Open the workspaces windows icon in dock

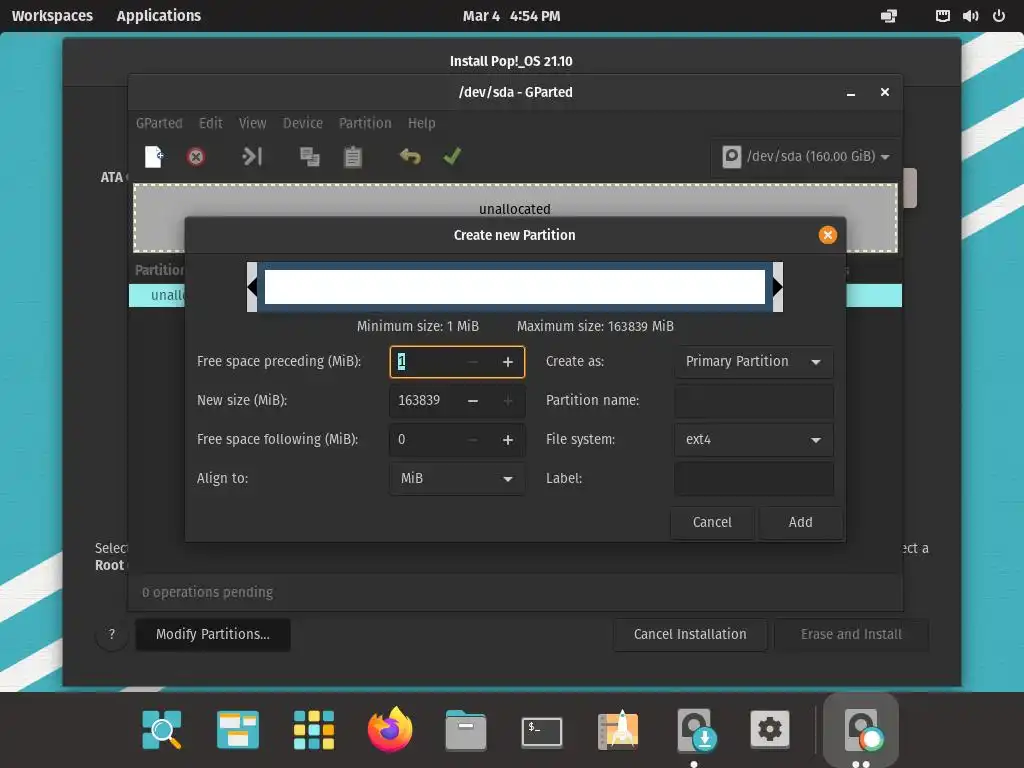pos(238,729)
